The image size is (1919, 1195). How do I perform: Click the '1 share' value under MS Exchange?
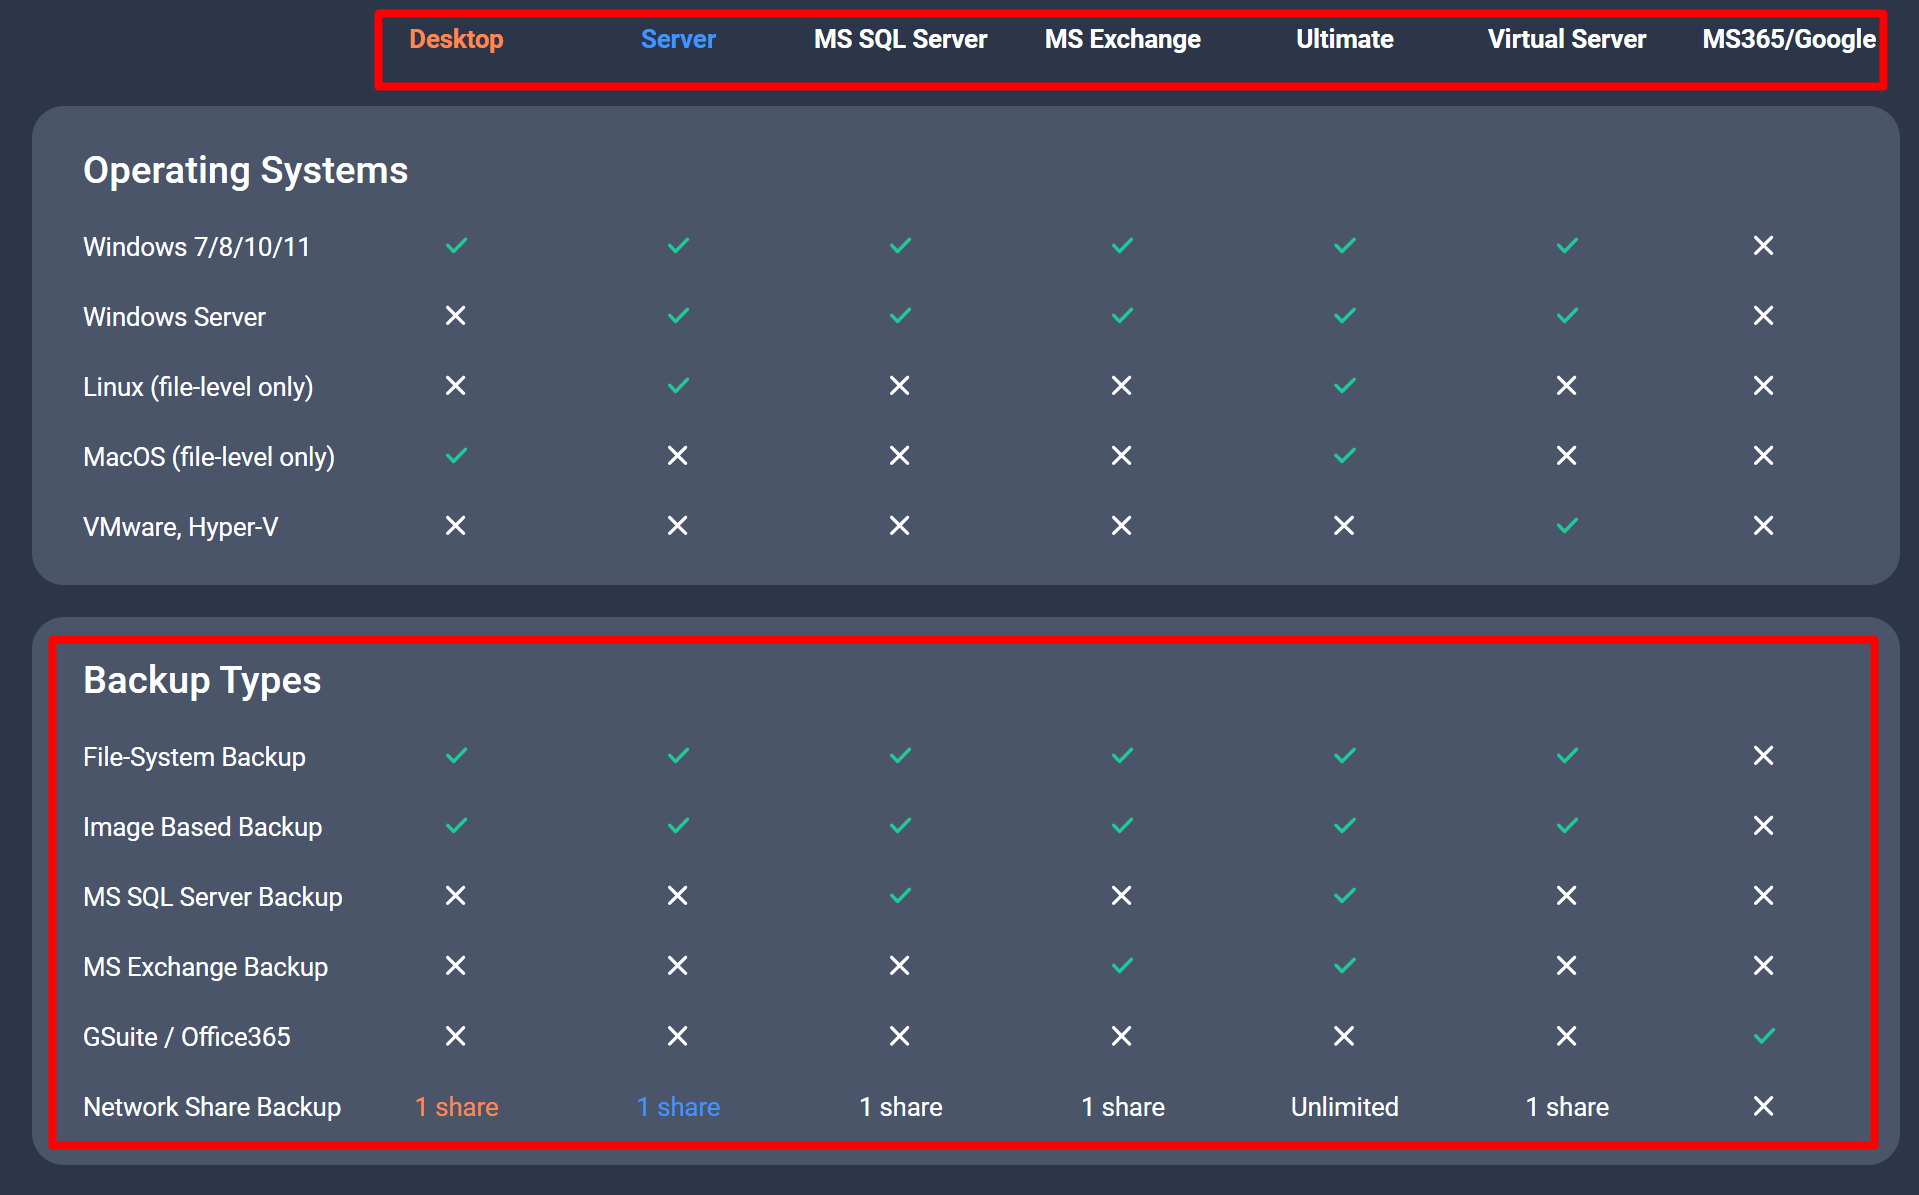click(1122, 1107)
